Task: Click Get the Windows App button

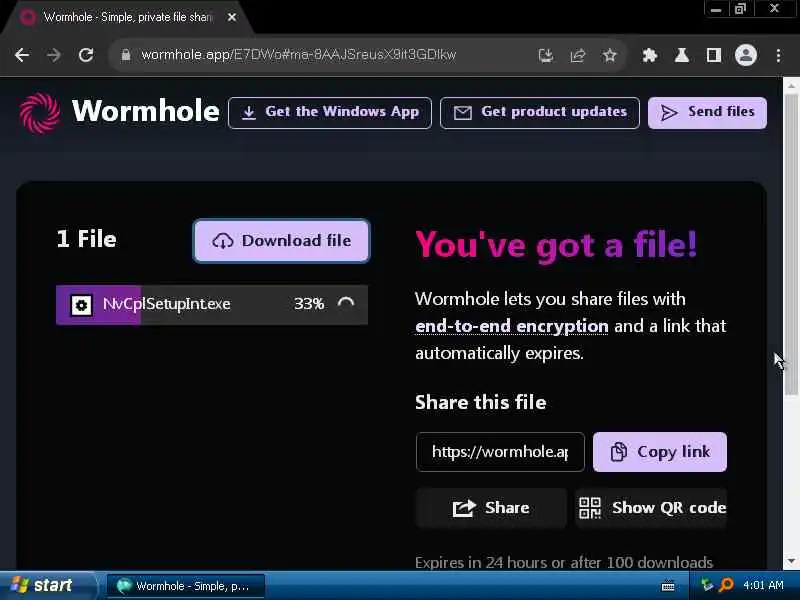Action: [330, 113]
